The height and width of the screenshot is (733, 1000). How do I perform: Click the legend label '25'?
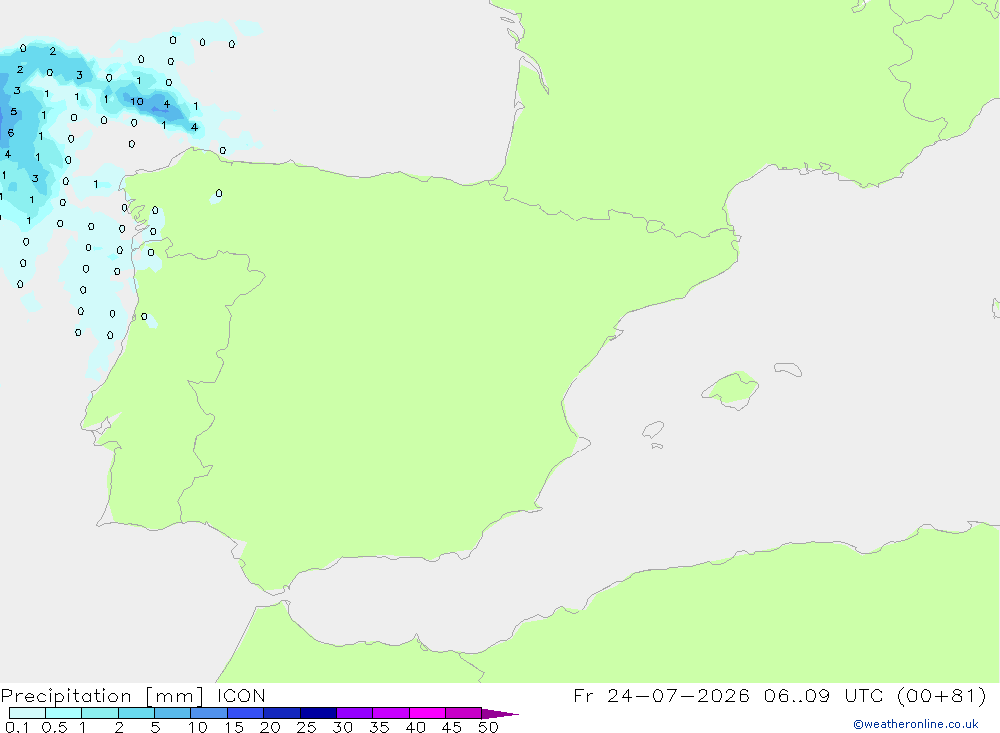point(307,727)
